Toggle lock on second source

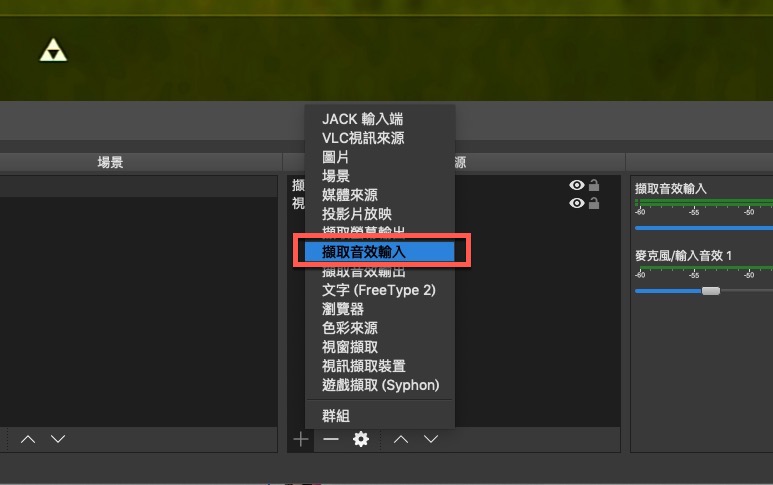[594, 203]
